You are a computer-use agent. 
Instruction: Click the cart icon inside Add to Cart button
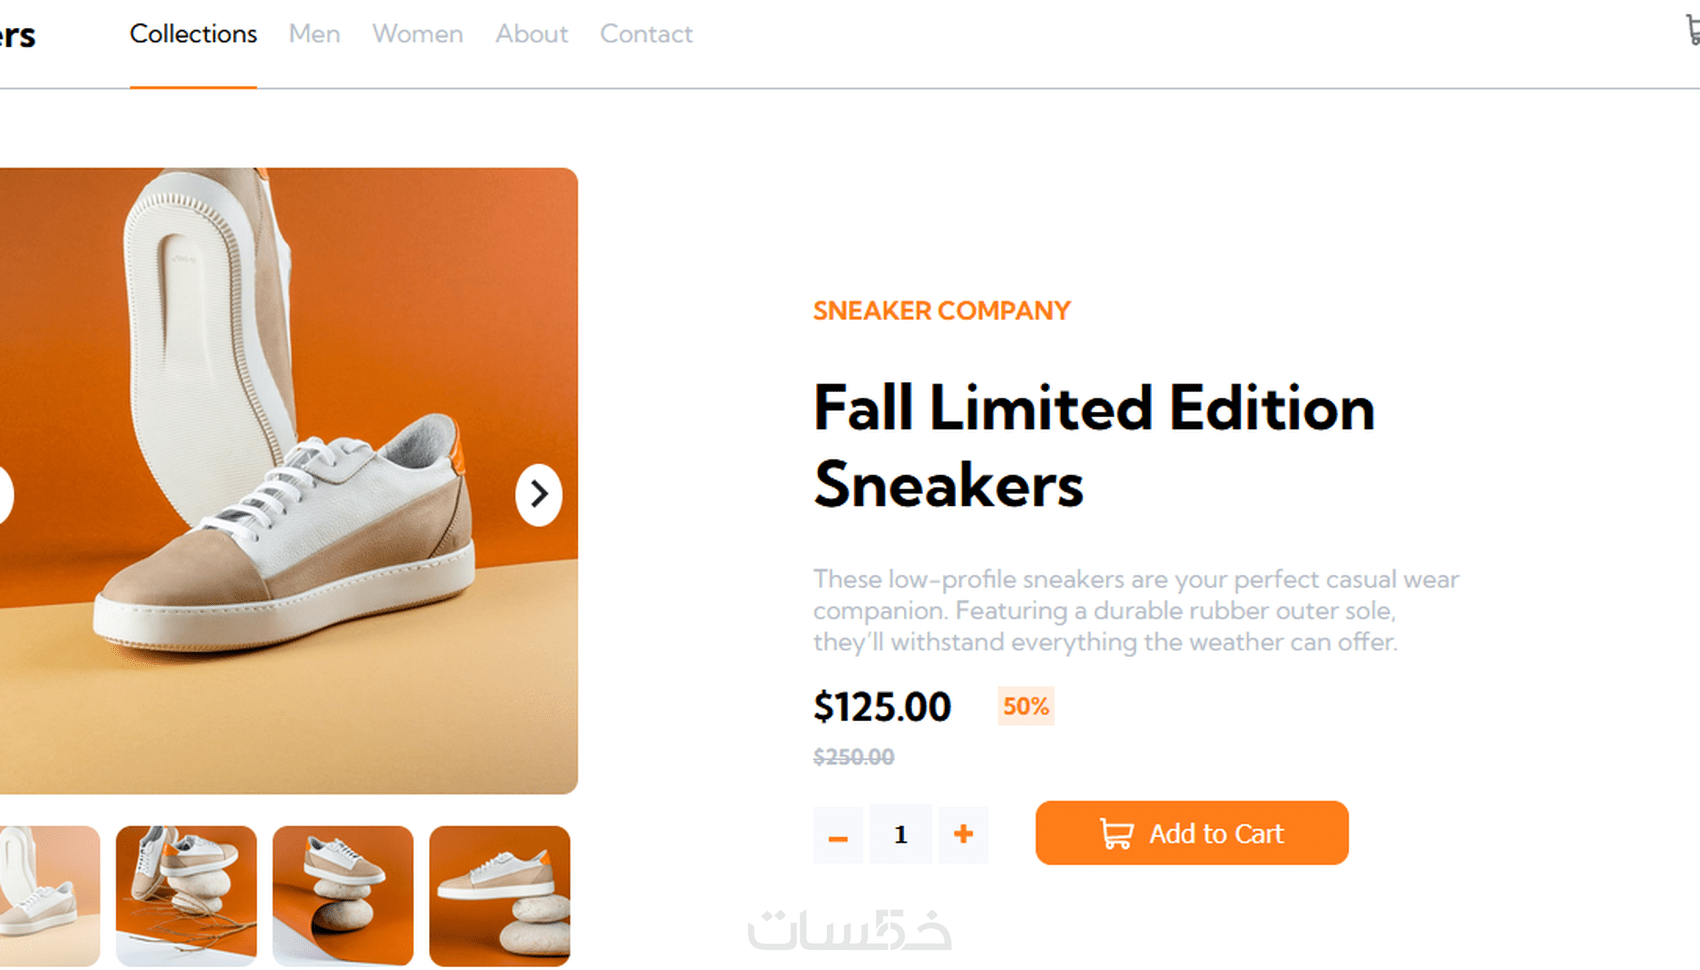click(x=1117, y=833)
